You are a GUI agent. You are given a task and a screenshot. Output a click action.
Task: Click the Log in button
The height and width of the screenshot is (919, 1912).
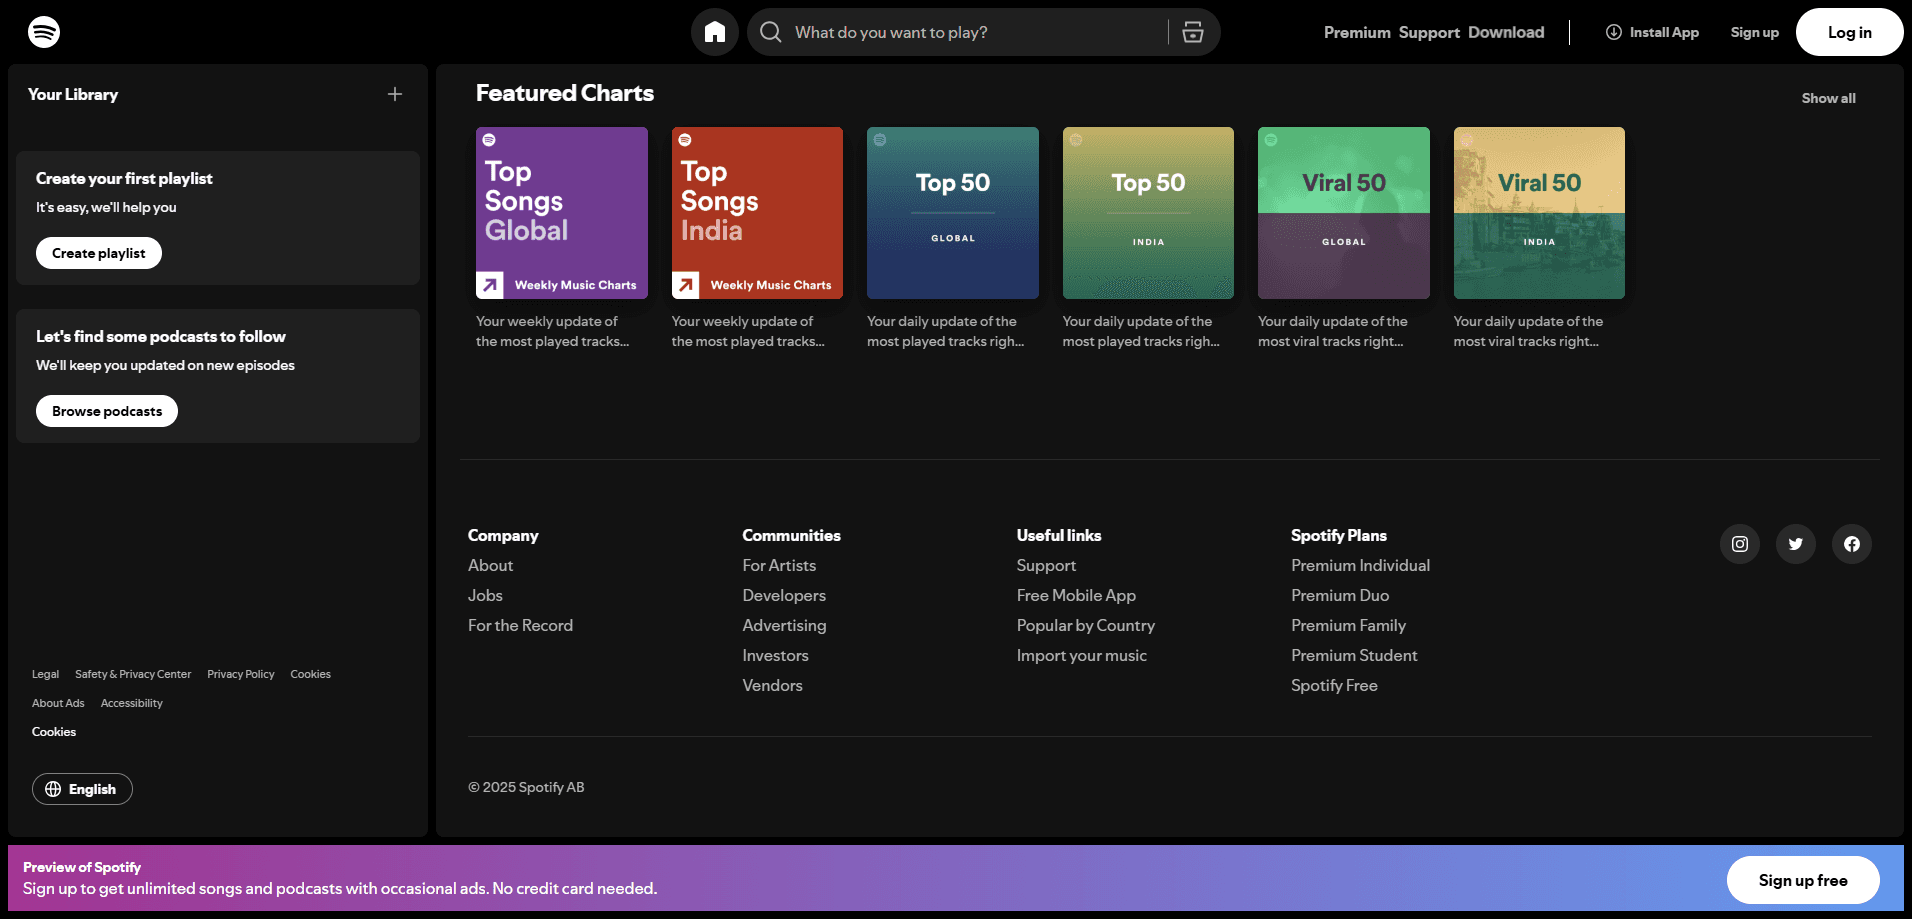[x=1850, y=32]
